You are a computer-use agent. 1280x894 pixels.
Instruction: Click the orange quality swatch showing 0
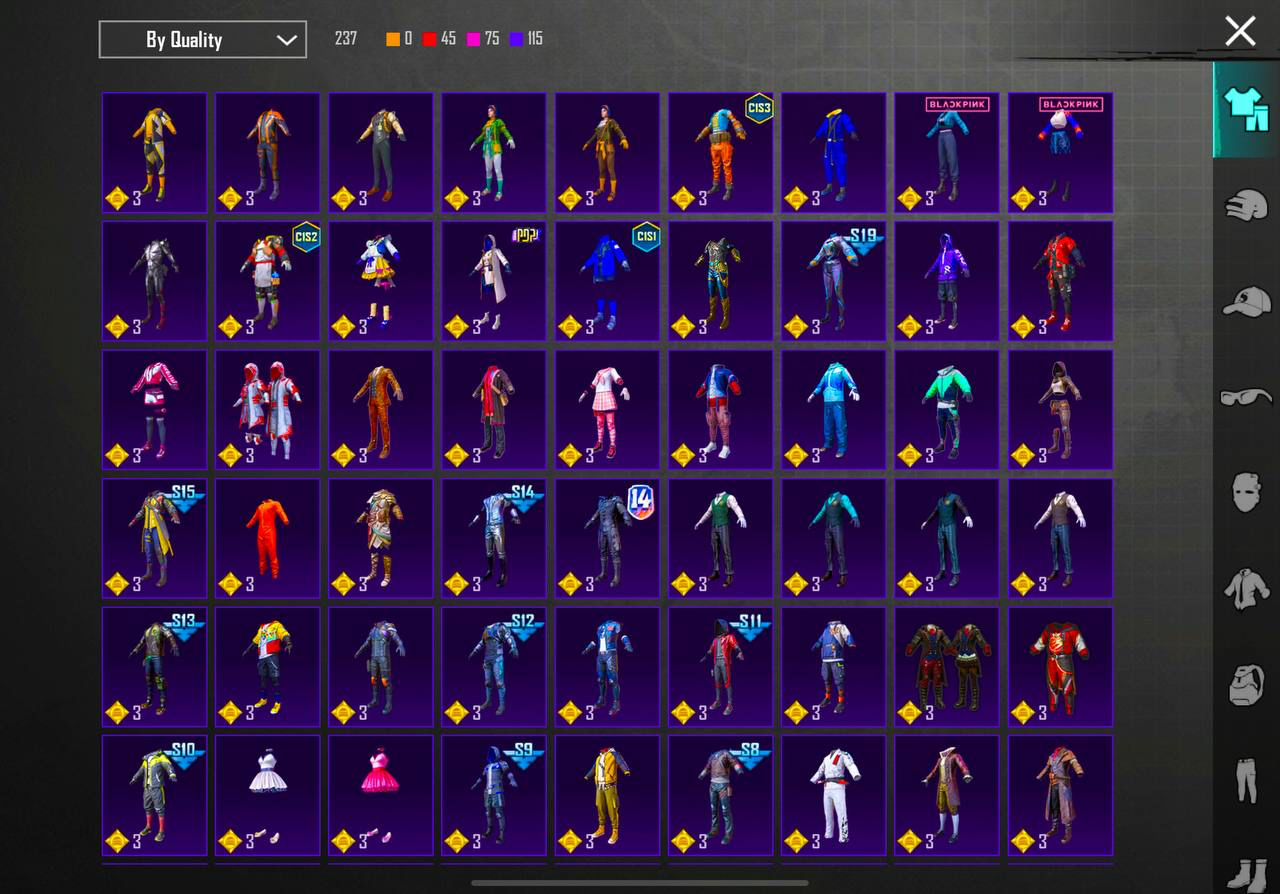[393, 39]
